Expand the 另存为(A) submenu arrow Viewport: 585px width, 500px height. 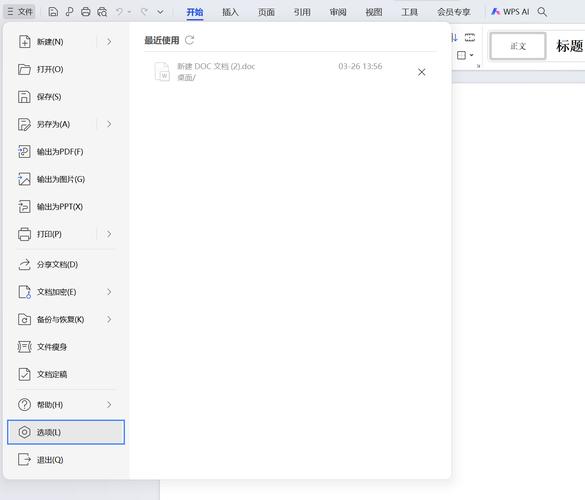click(x=109, y=124)
